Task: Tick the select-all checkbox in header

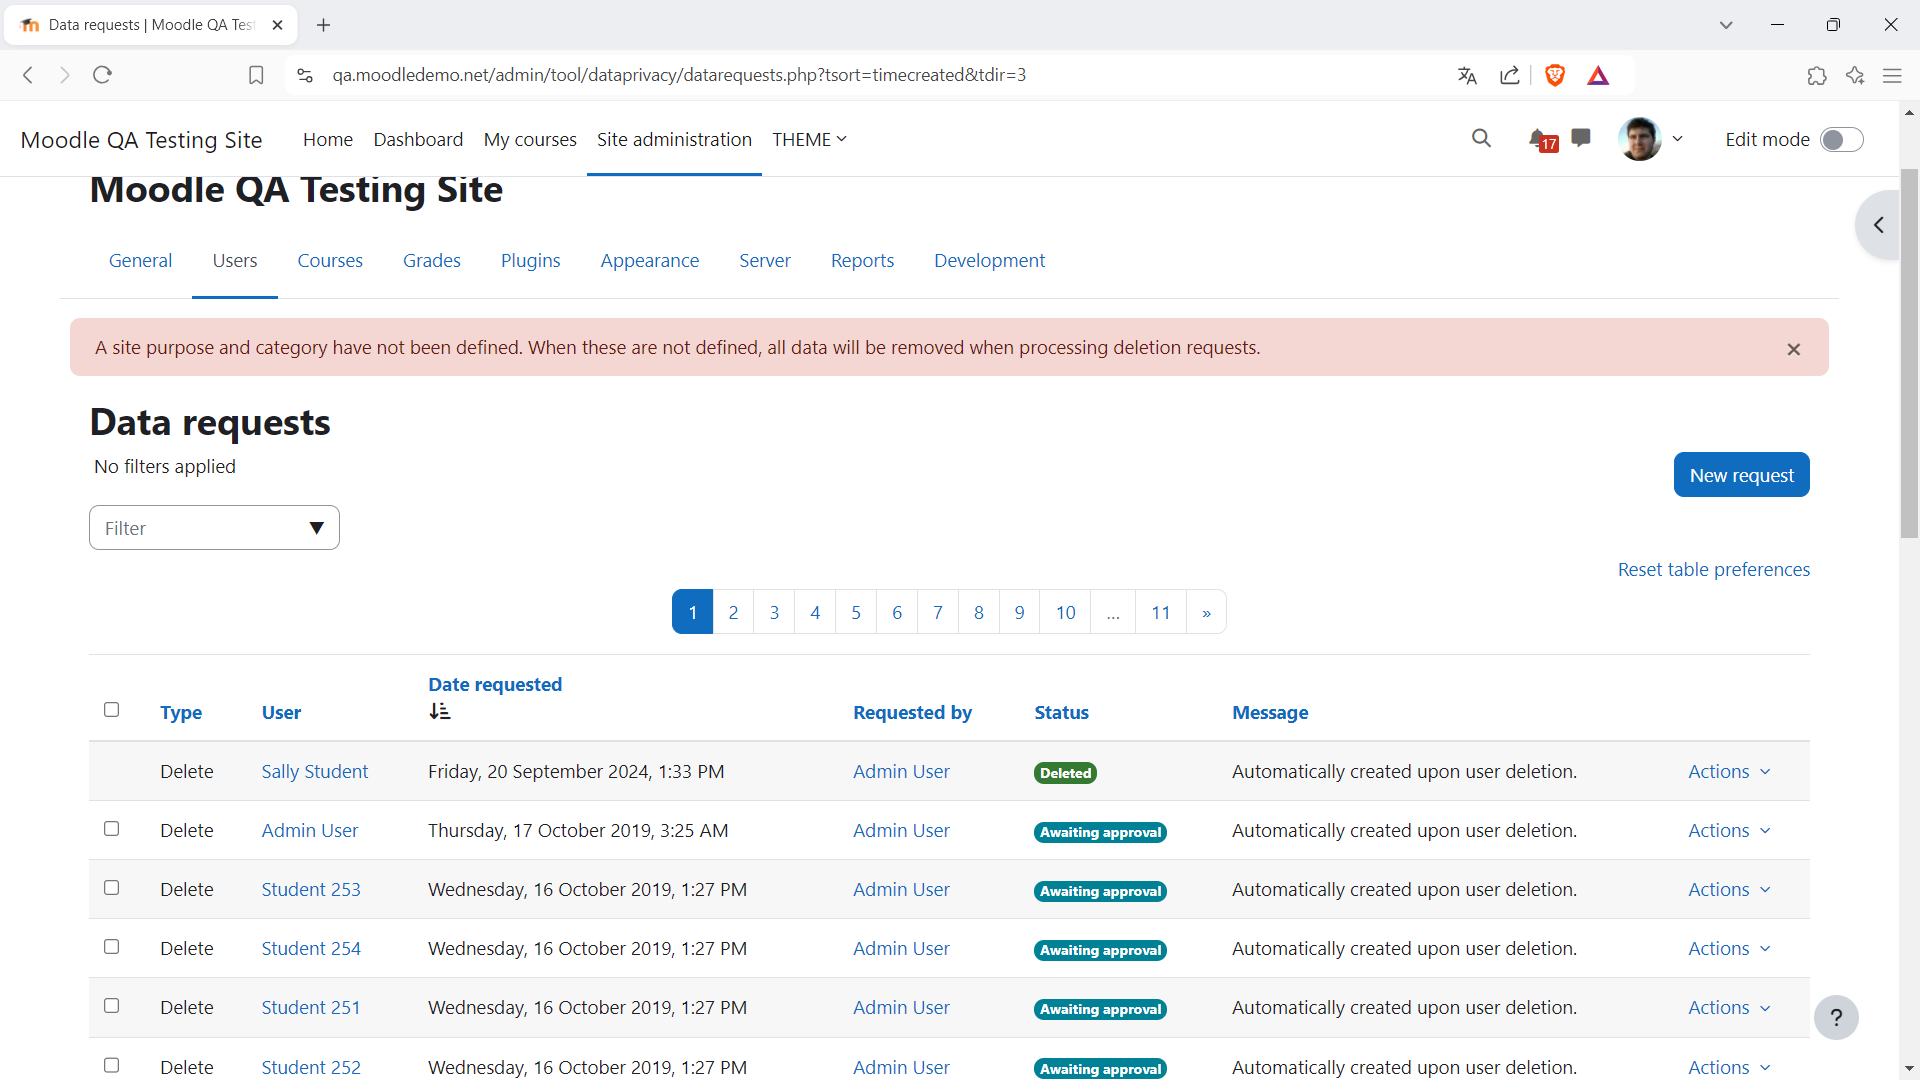Action: pyautogui.click(x=112, y=710)
